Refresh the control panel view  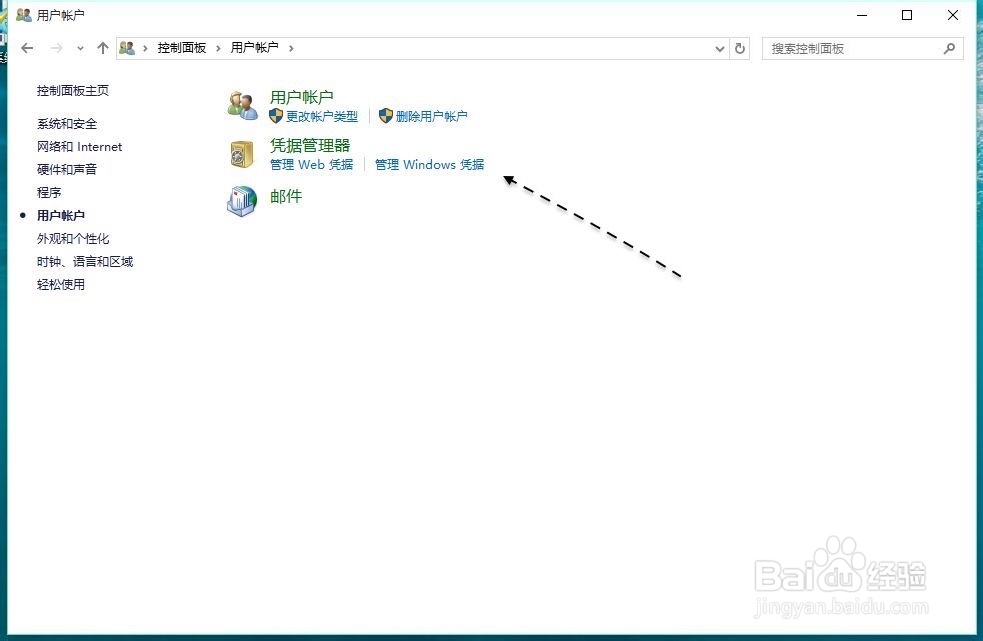pos(740,48)
